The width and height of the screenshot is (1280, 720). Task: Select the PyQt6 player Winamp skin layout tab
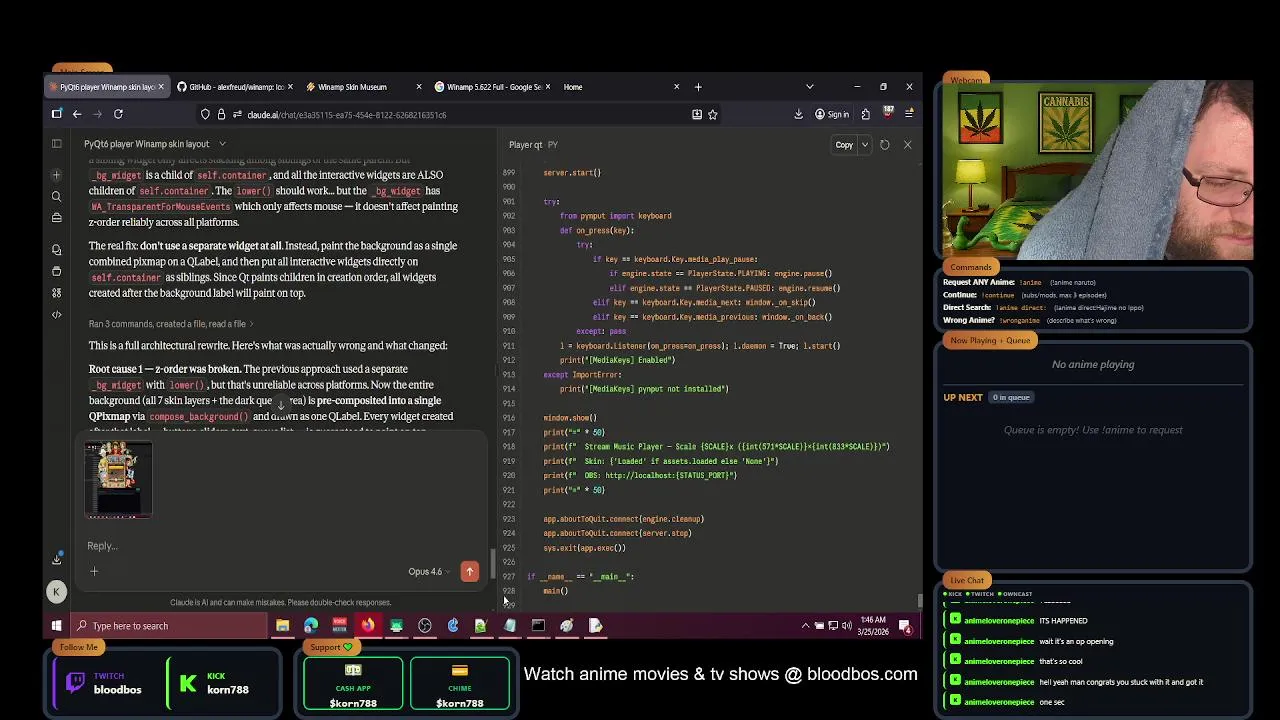point(106,87)
